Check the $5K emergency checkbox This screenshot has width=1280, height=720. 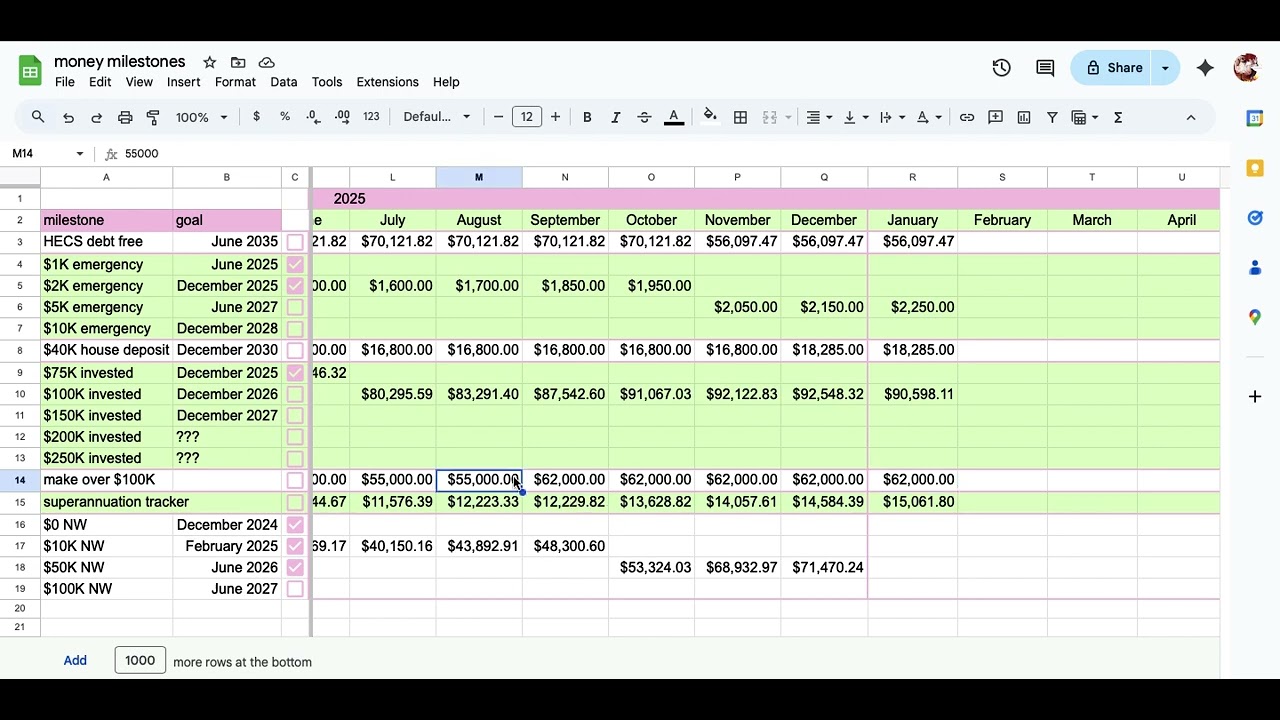click(295, 308)
